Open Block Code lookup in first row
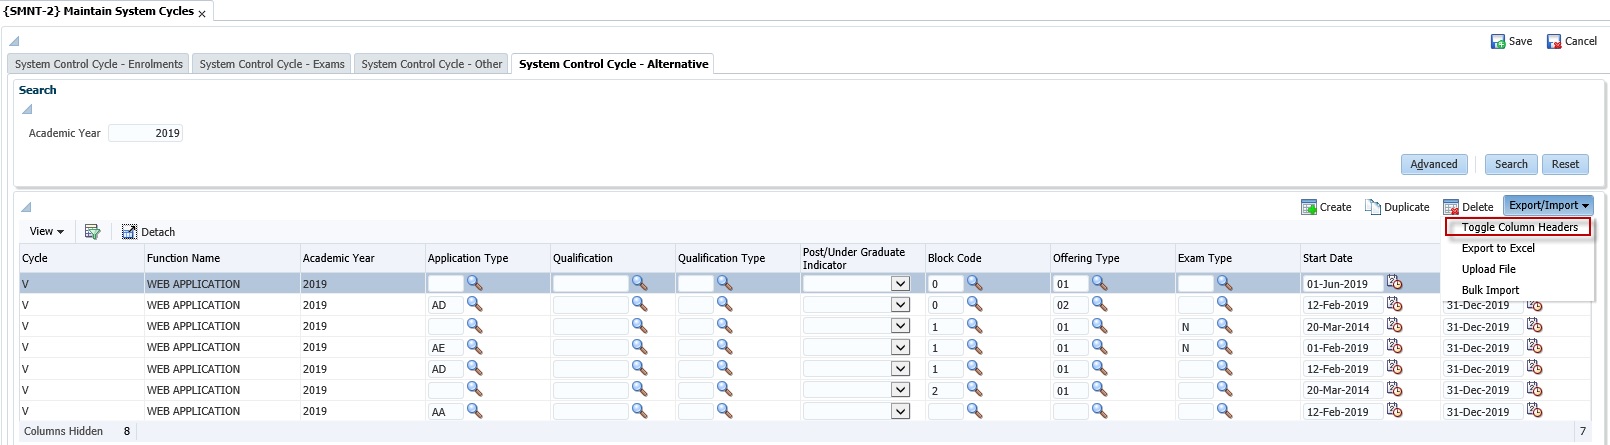The width and height of the screenshot is (1610, 445). [975, 283]
